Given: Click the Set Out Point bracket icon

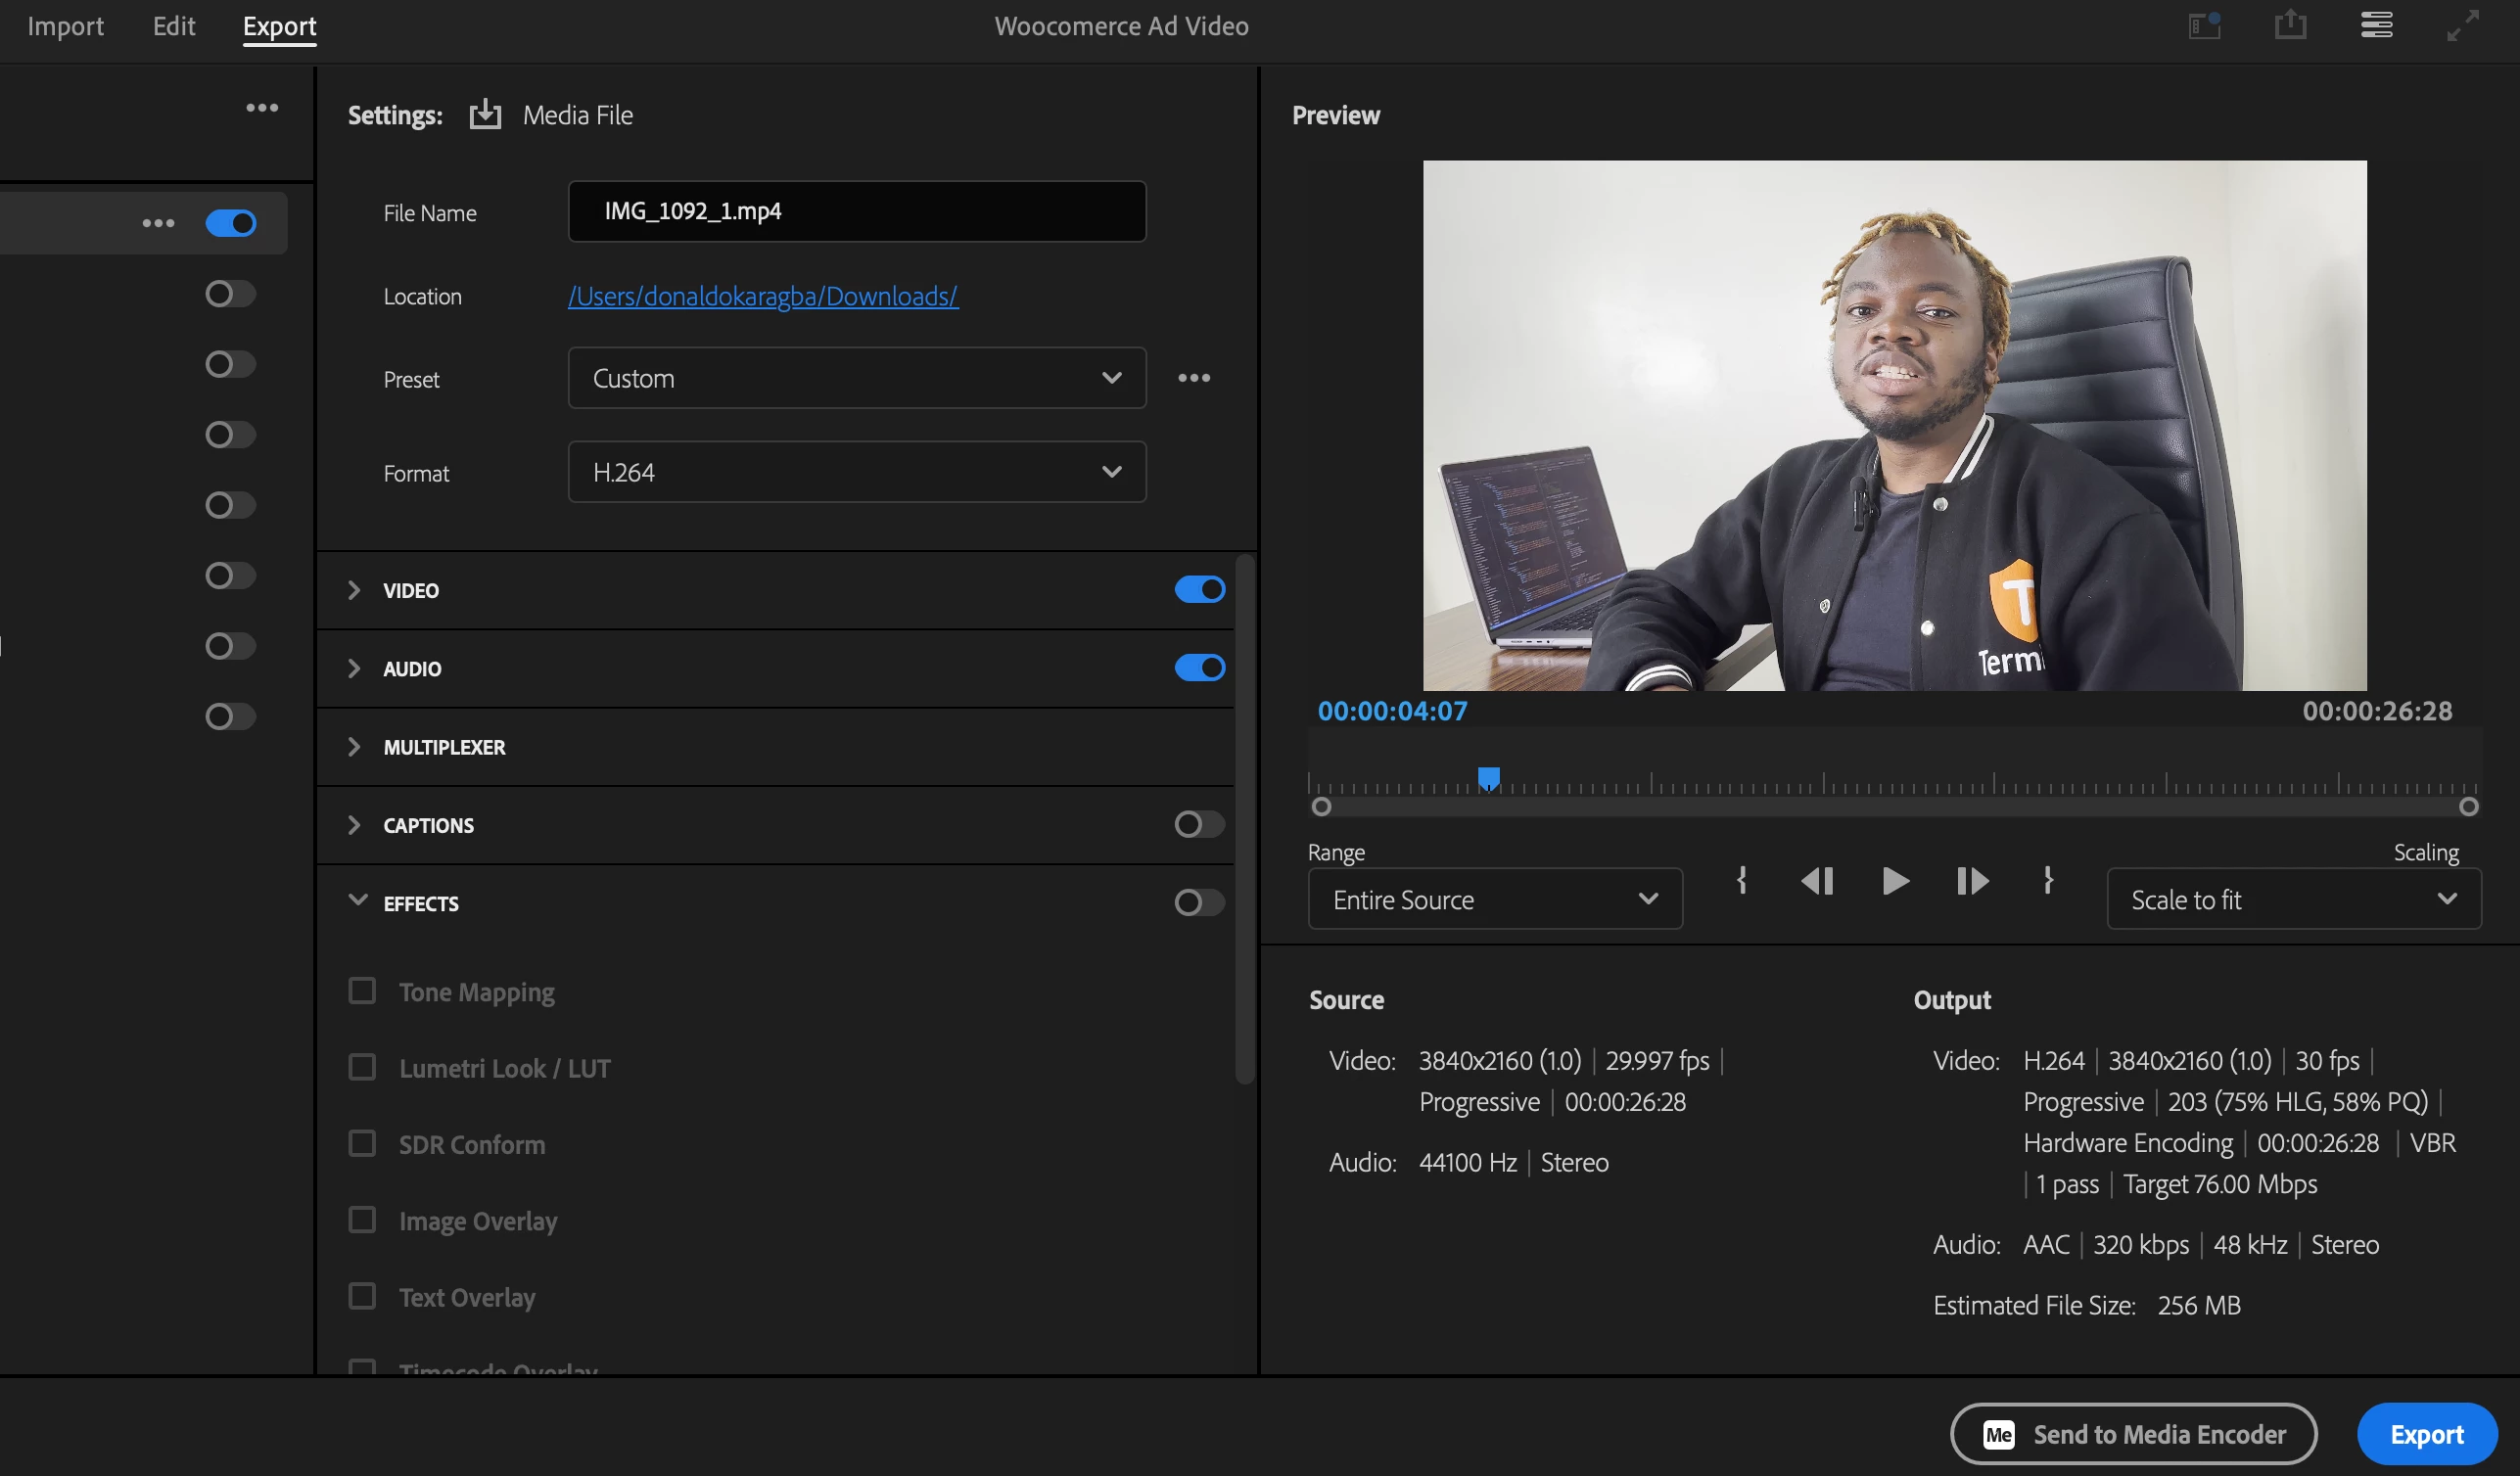Looking at the screenshot, I should coord(2047,880).
